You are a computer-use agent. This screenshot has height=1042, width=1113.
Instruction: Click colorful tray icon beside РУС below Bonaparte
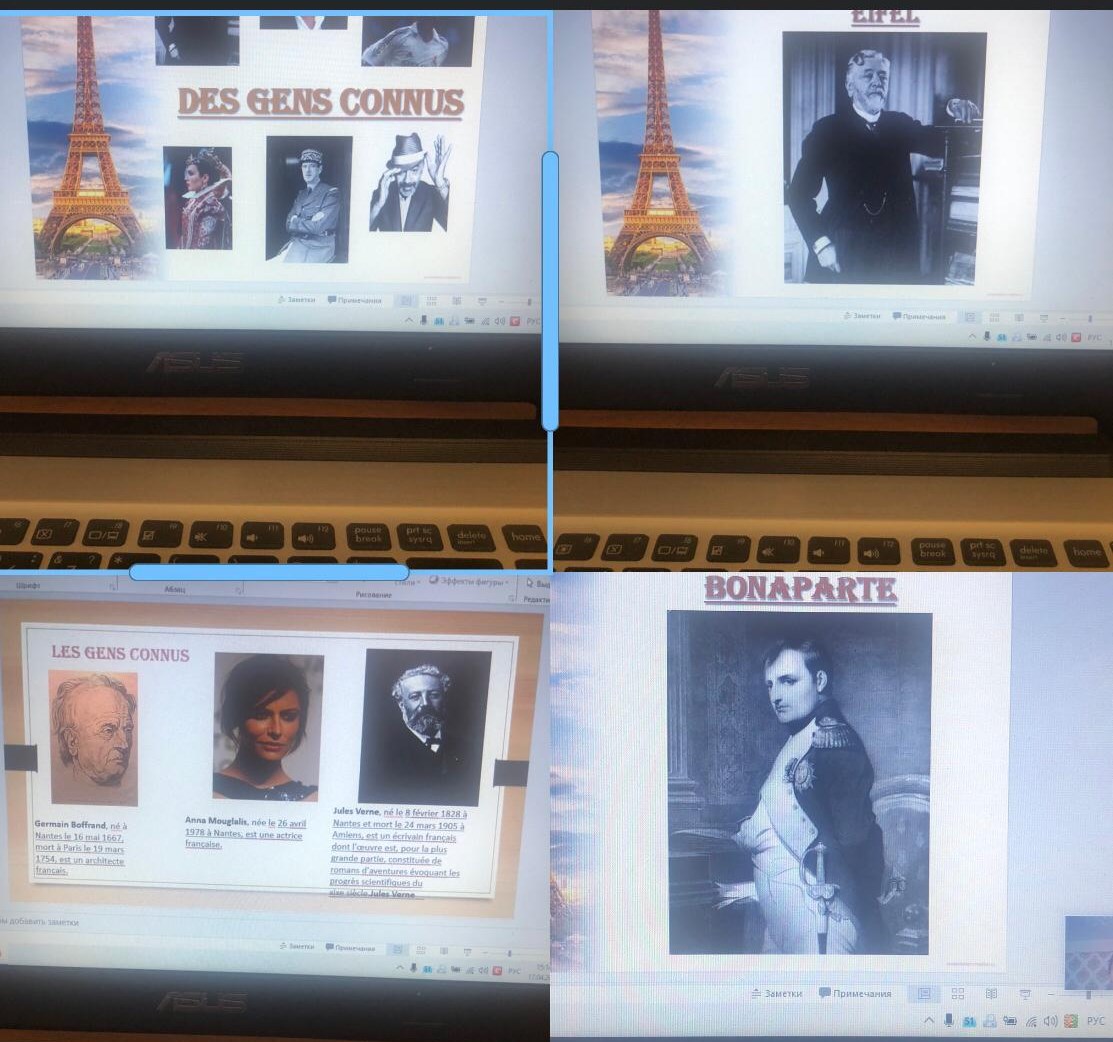coord(1071,1021)
